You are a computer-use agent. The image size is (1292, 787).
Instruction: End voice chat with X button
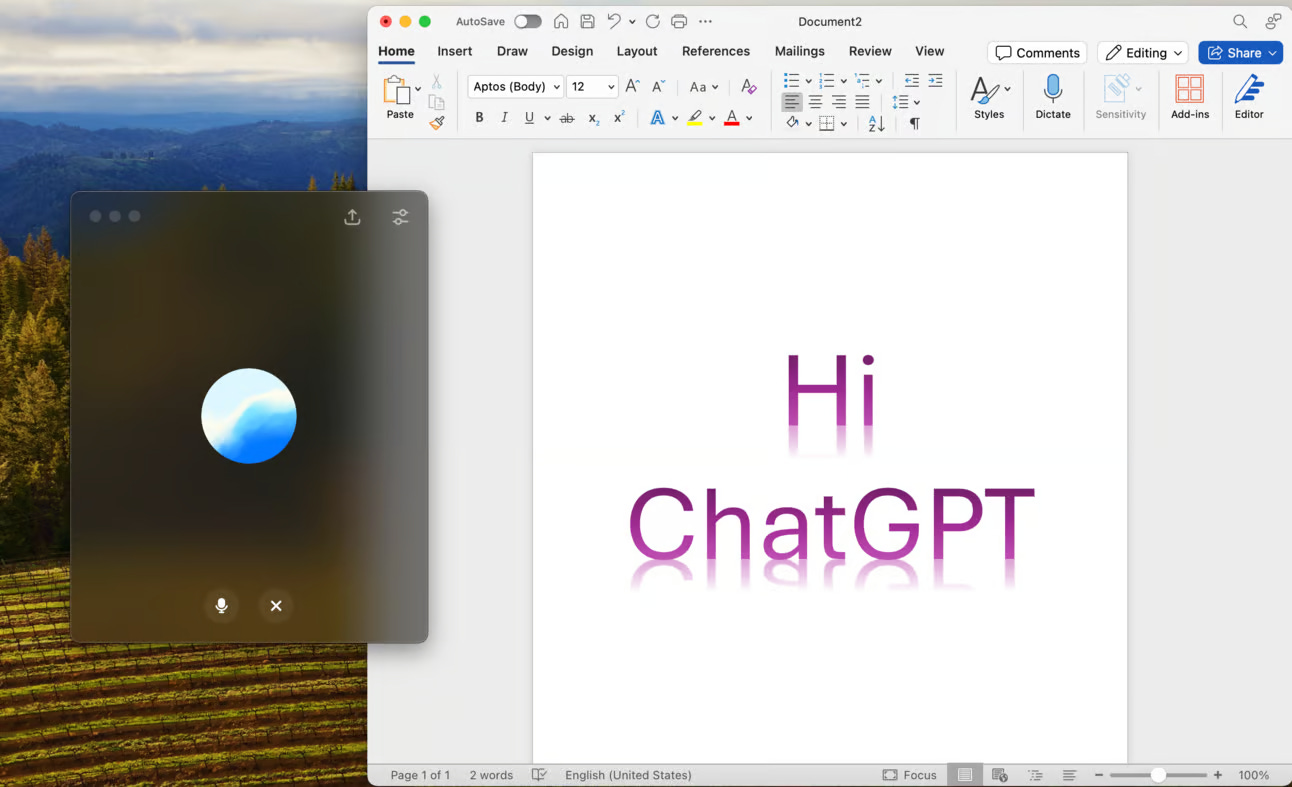(276, 605)
